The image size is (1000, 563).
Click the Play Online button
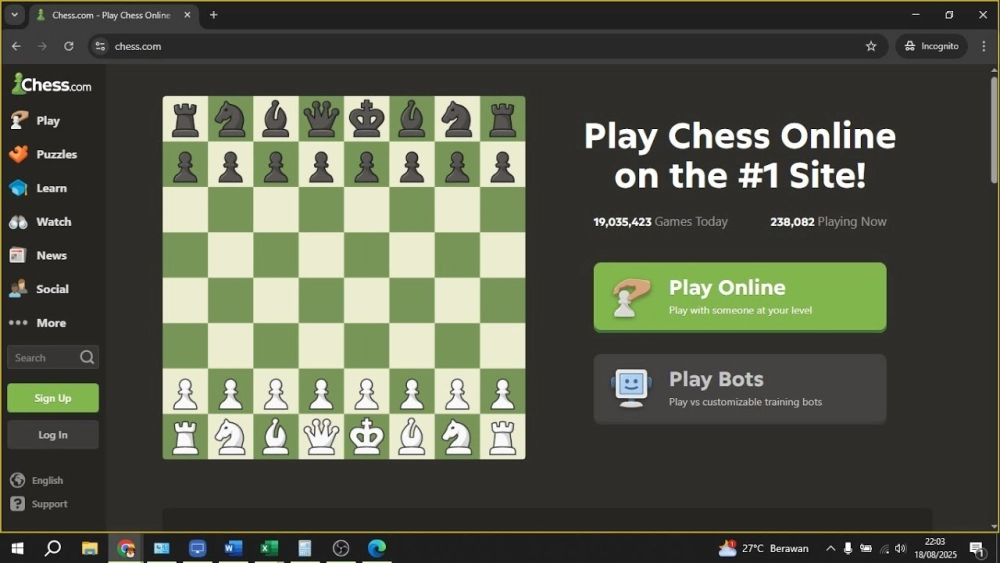click(739, 297)
